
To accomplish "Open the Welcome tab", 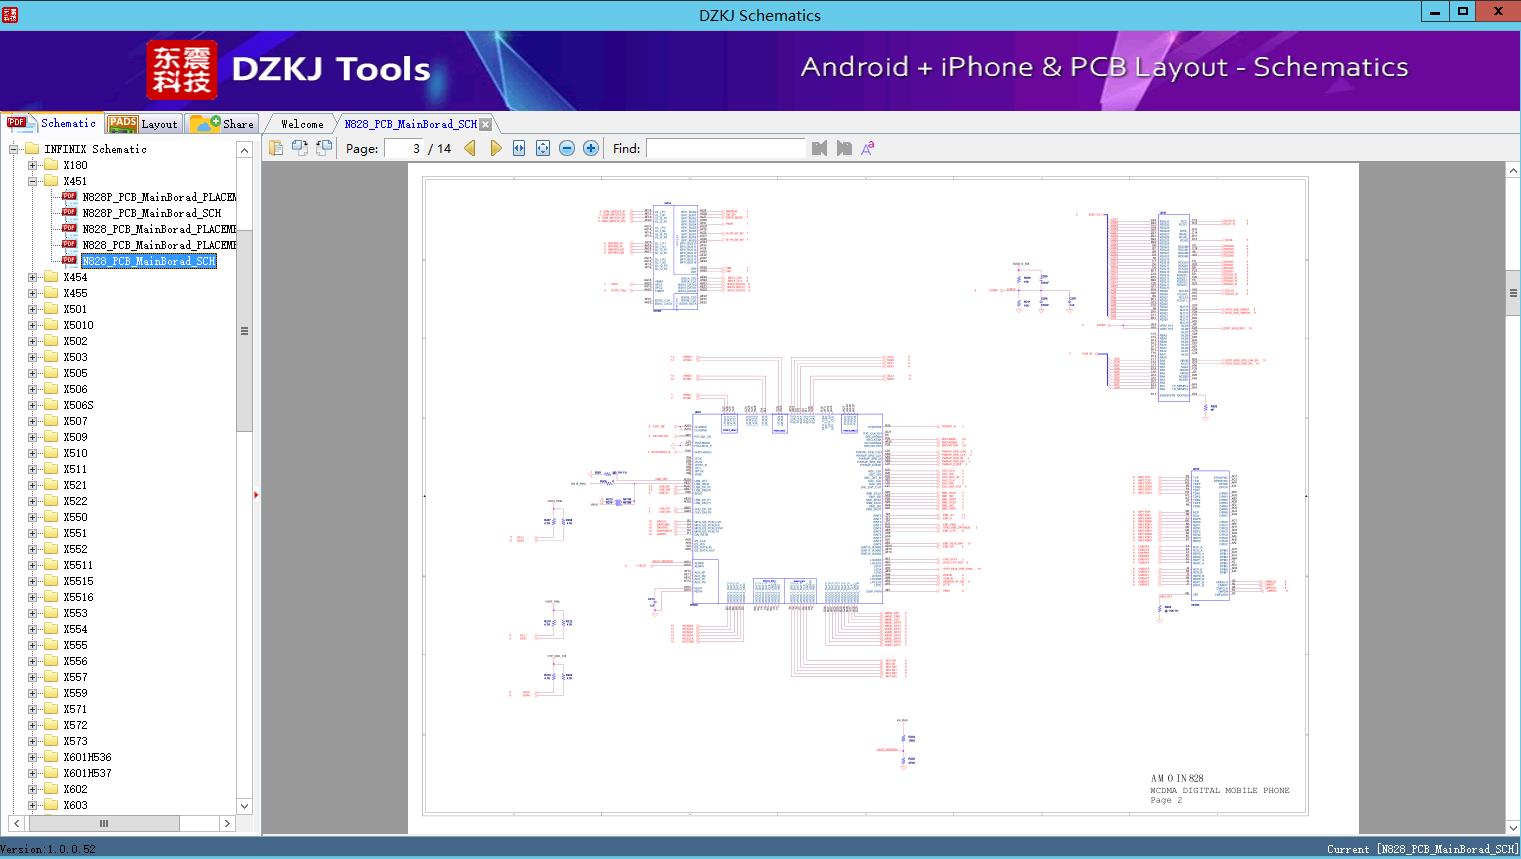I will (302, 124).
